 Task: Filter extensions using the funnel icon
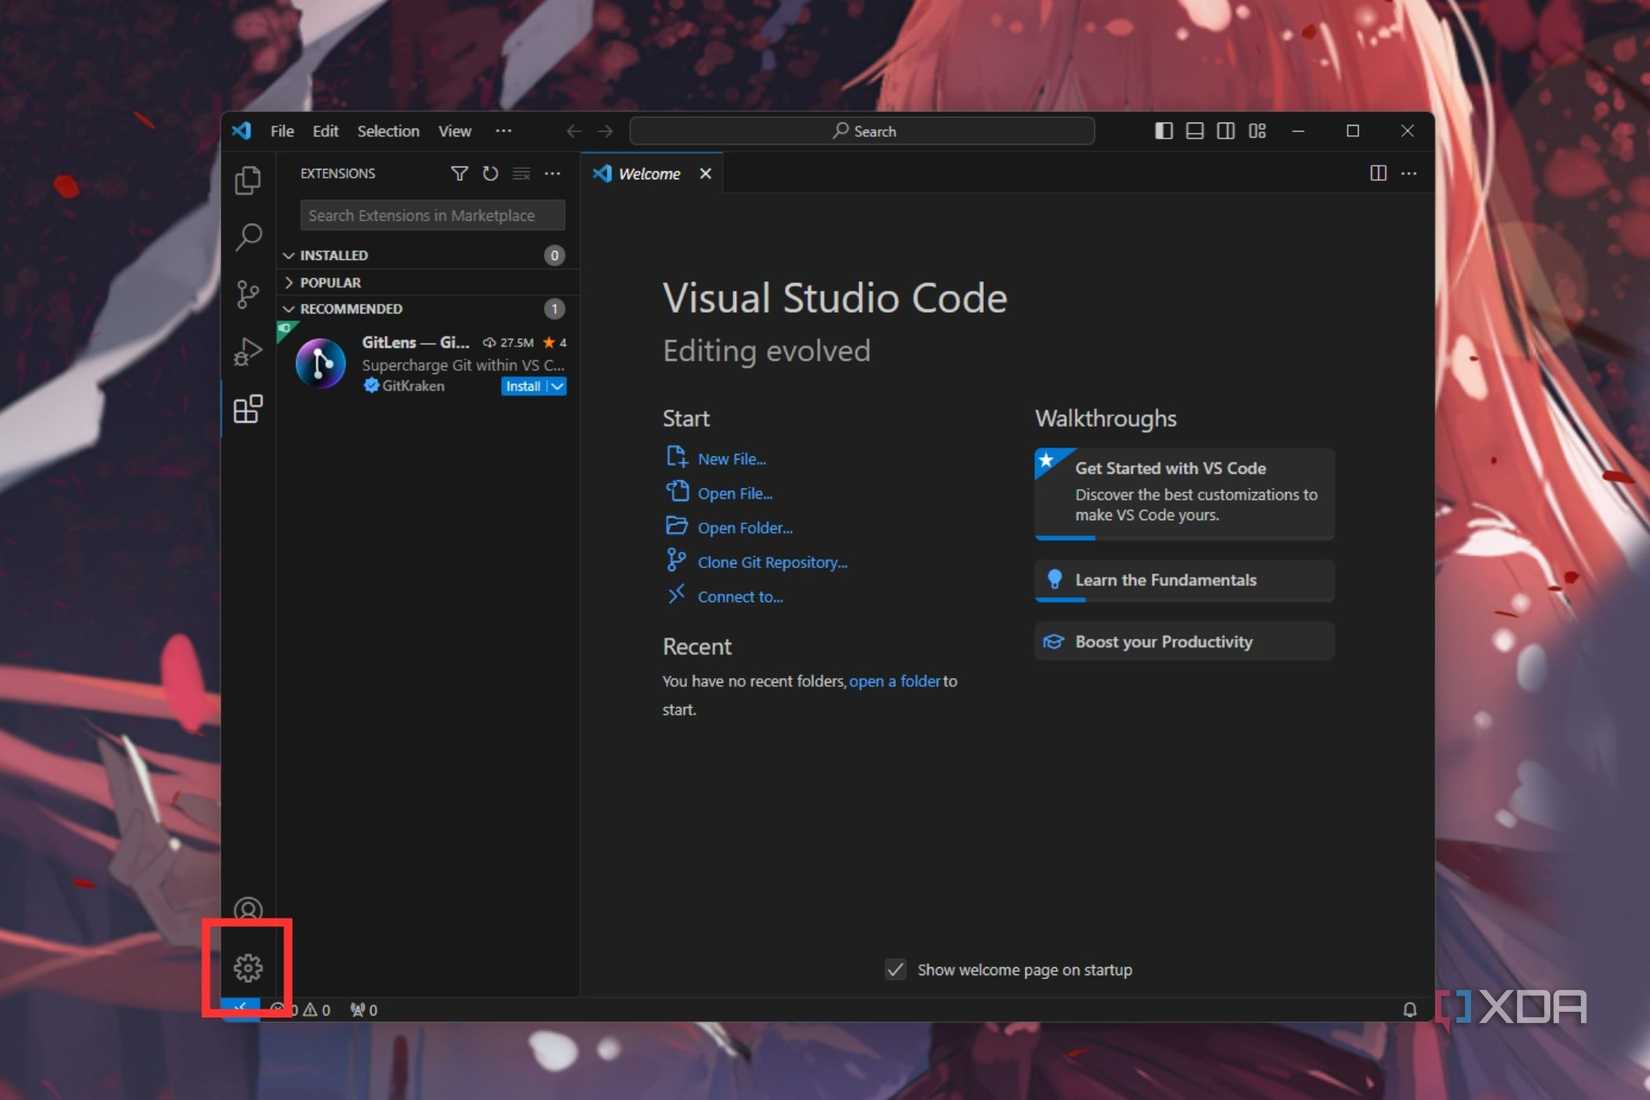coord(459,174)
